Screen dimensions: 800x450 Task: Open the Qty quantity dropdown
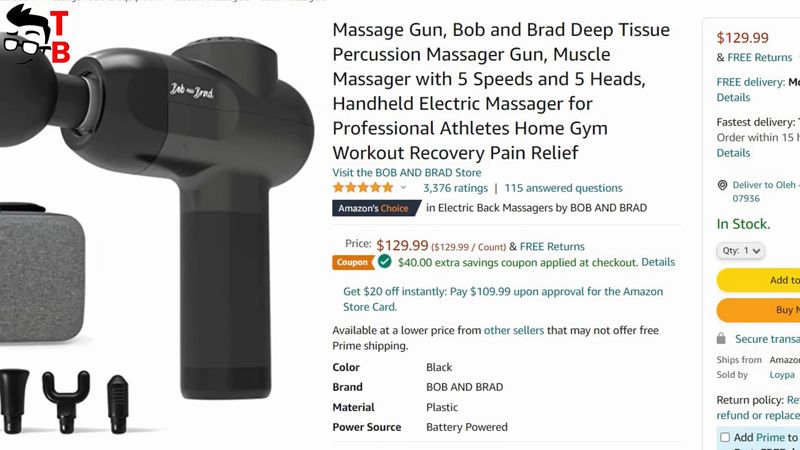click(x=740, y=251)
